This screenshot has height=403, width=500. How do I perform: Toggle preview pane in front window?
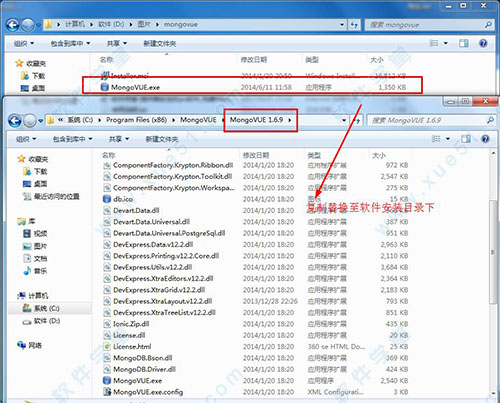(x=466, y=139)
